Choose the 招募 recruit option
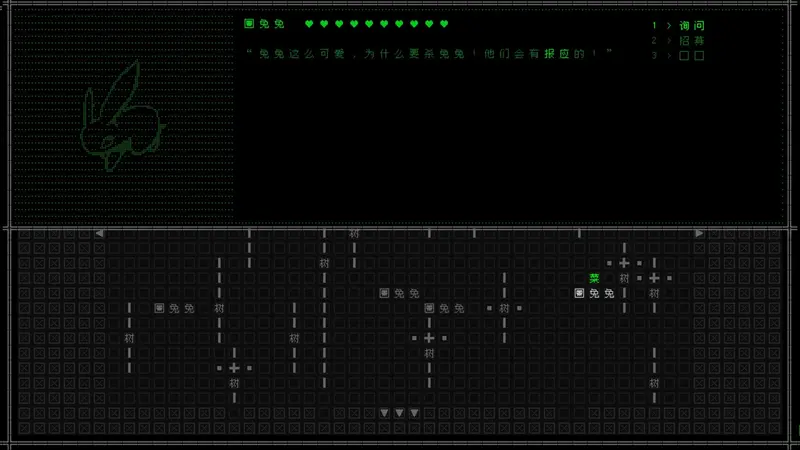Image resolution: width=800 pixels, height=450 pixels. (x=692, y=40)
